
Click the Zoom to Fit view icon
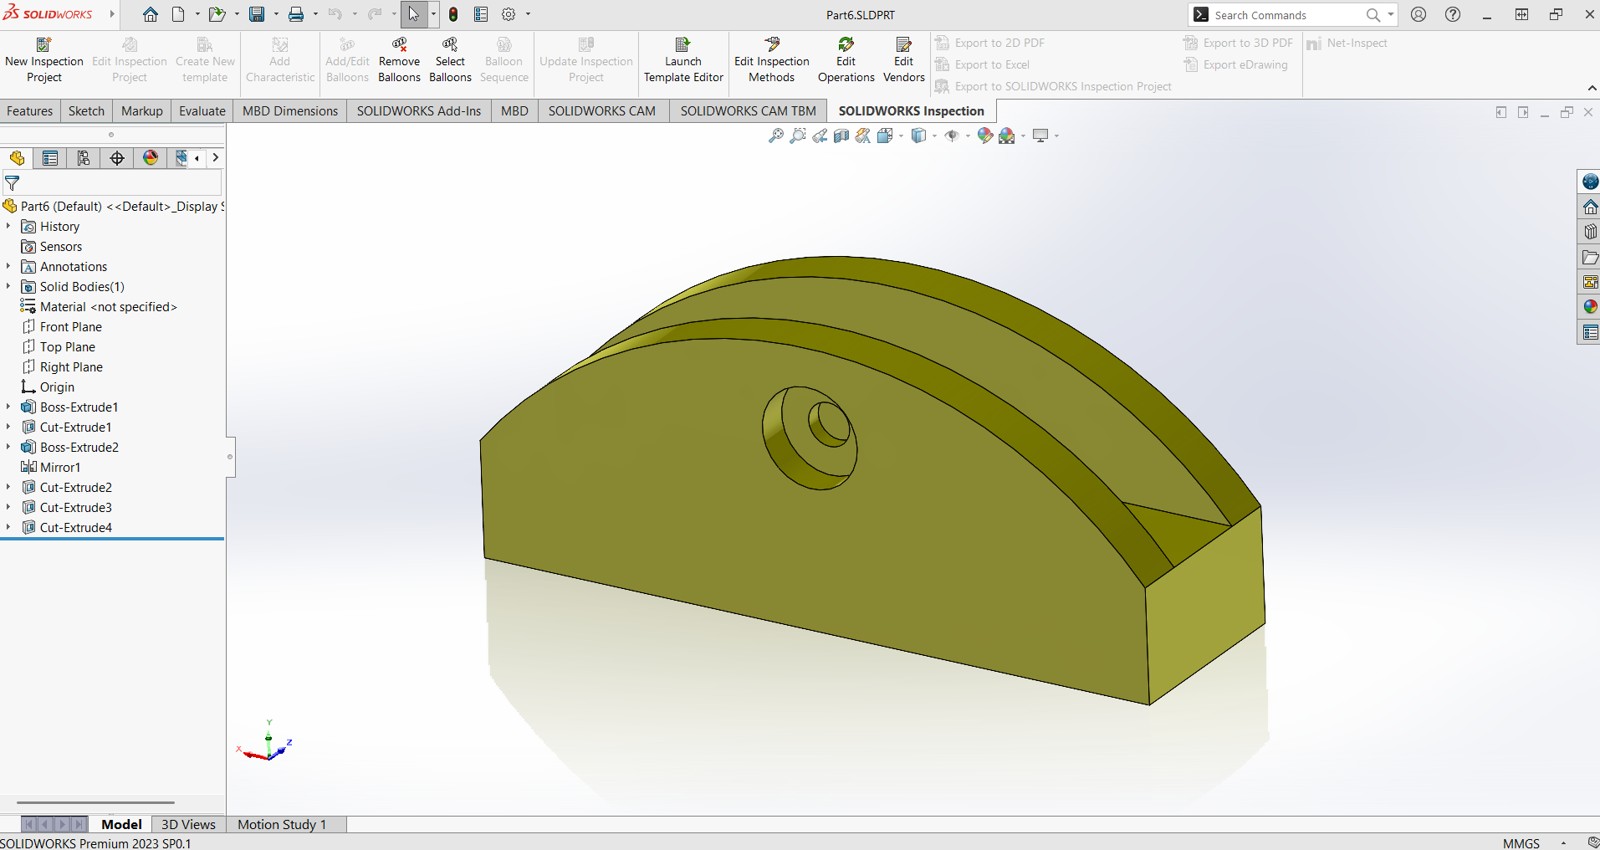pos(775,136)
